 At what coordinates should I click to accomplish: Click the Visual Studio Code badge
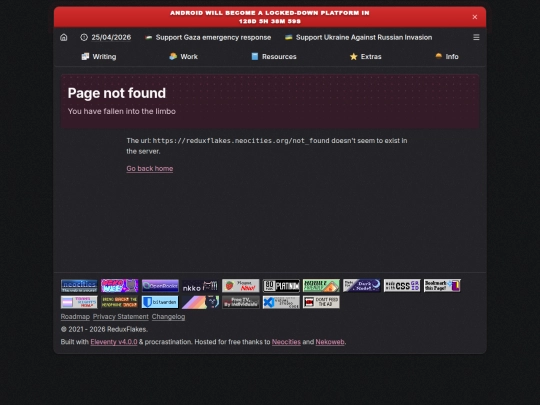281,302
